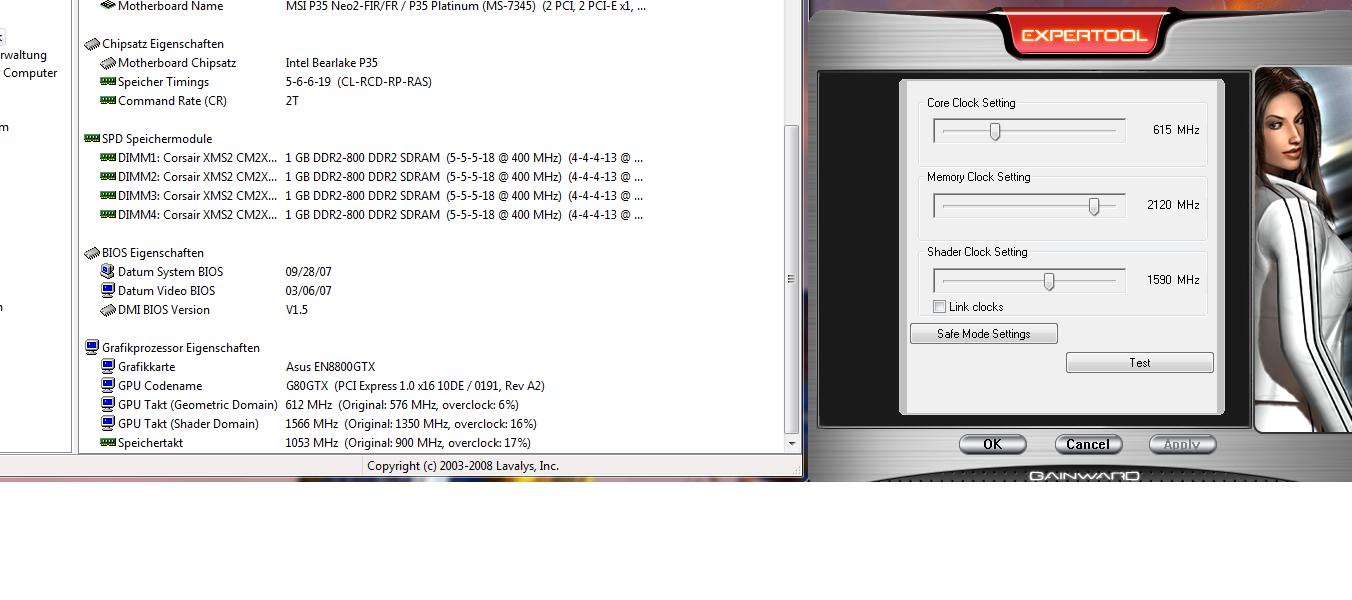Click the Speichertakt row memory icon
The image size is (1352, 600).
tap(108, 443)
